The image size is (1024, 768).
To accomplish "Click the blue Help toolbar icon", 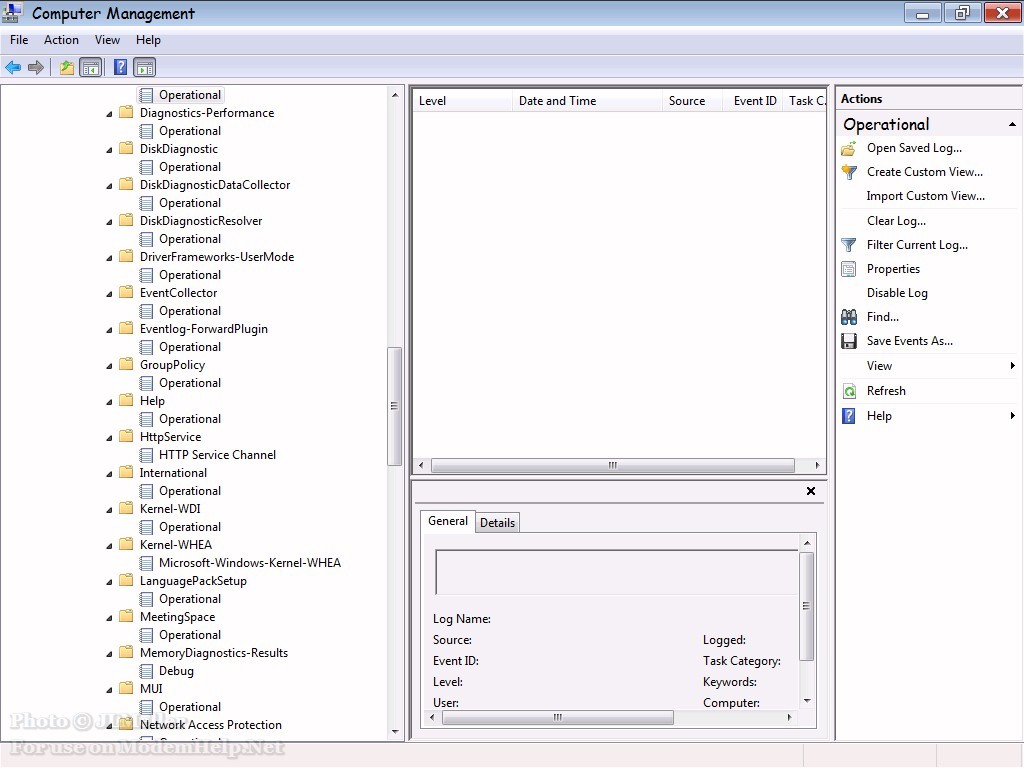I will coord(120,67).
